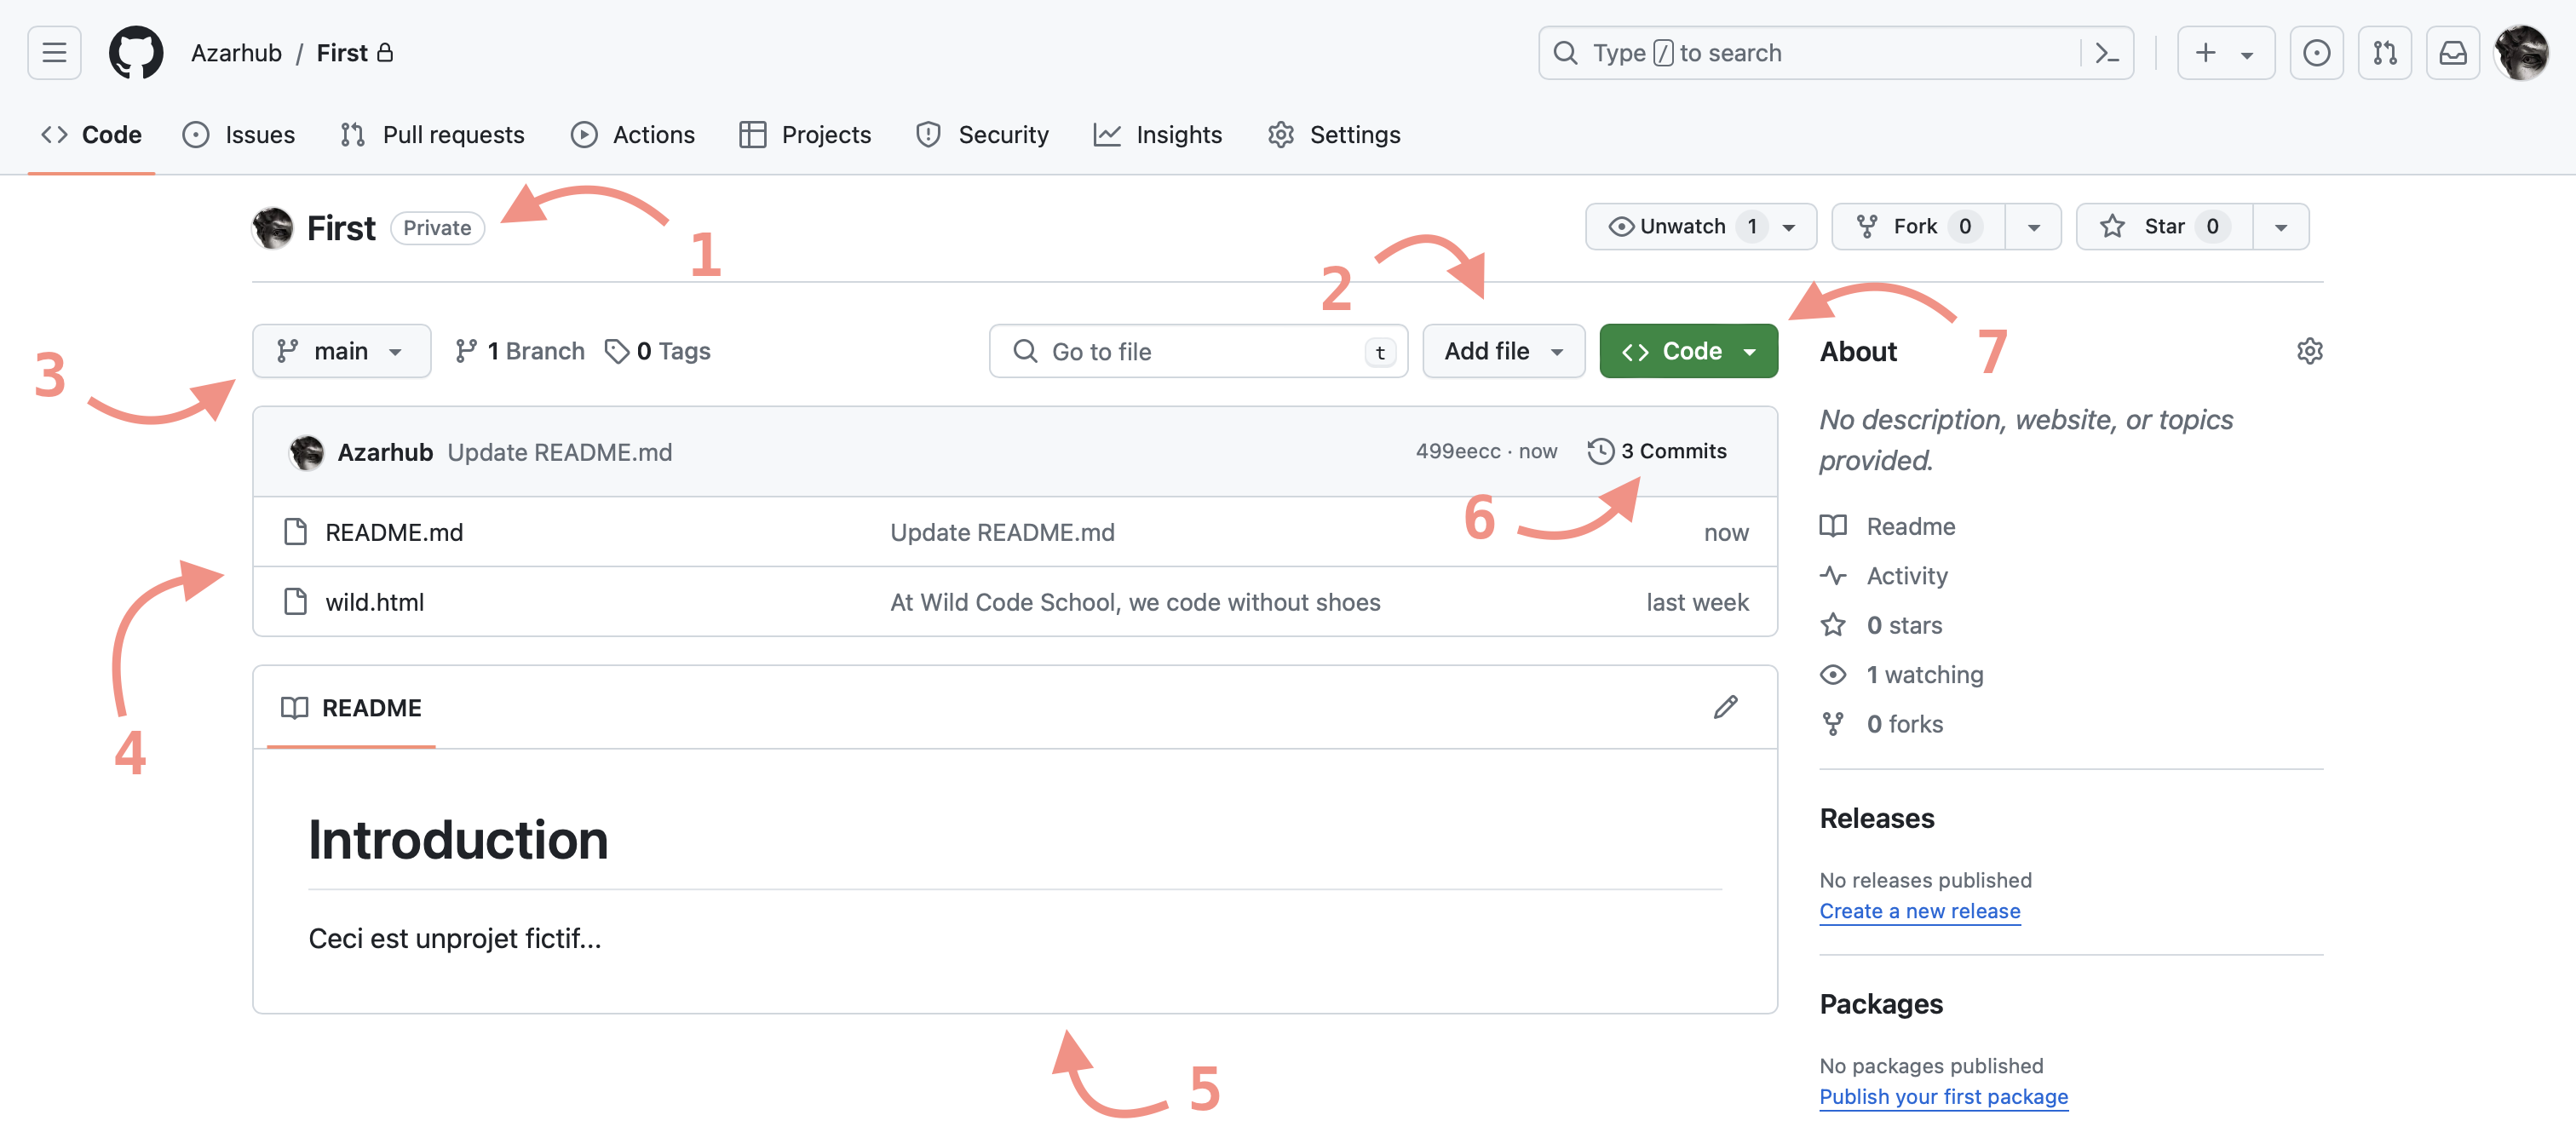Star the repository
The width and height of the screenshot is (2576, 1138).
[x=2164, y=226]
